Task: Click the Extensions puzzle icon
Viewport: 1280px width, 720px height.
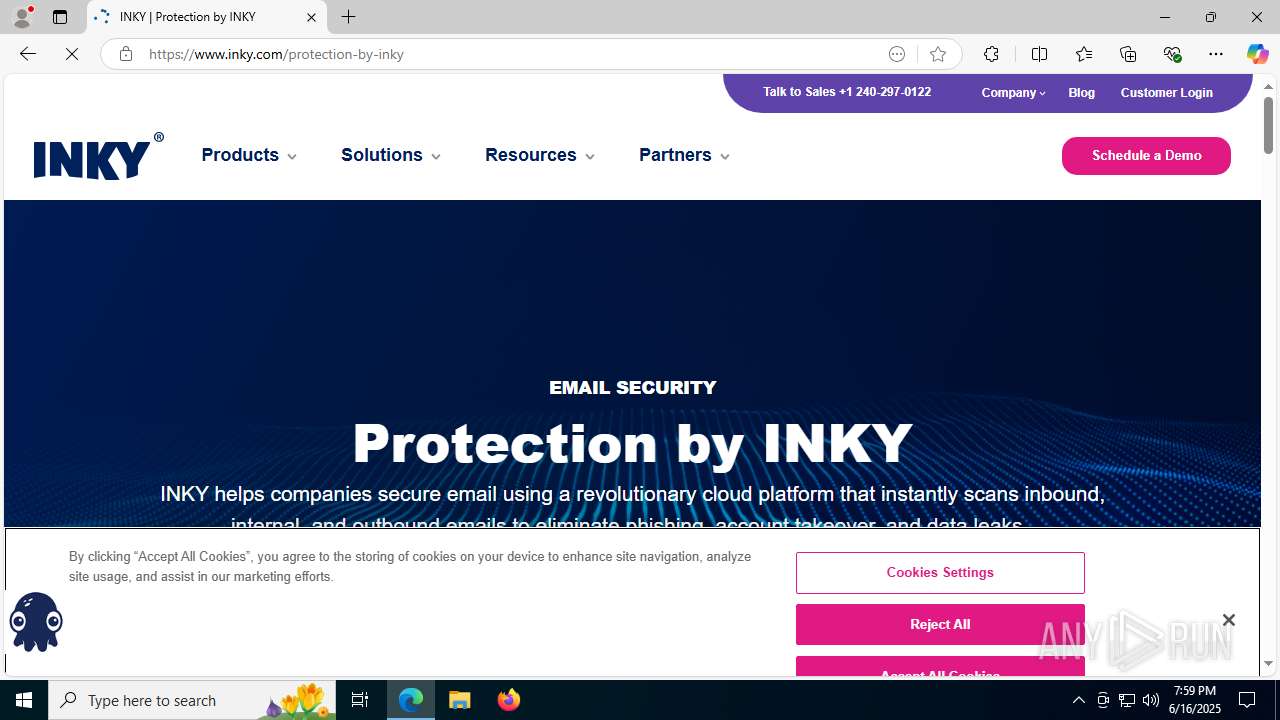Action: click(991, 54)
